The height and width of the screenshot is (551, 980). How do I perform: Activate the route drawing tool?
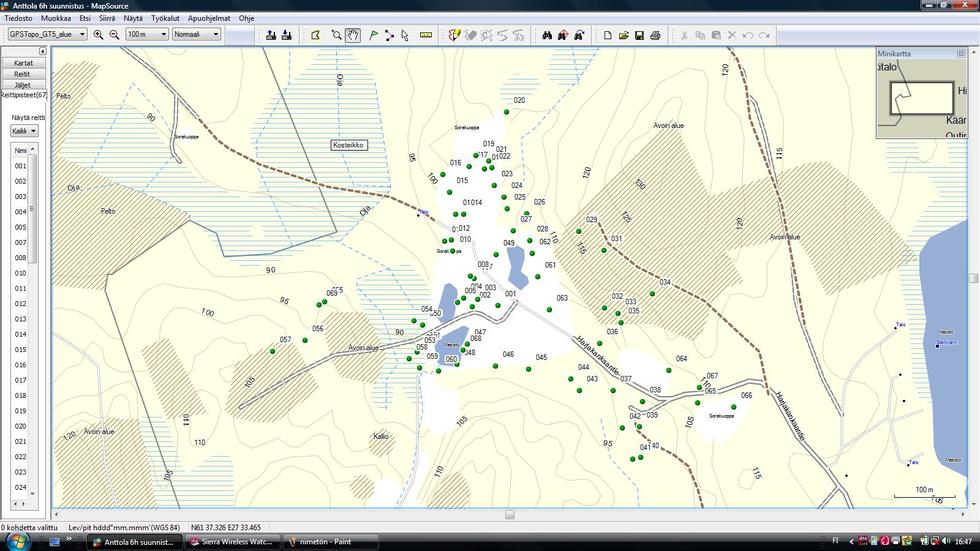(389, 35)
